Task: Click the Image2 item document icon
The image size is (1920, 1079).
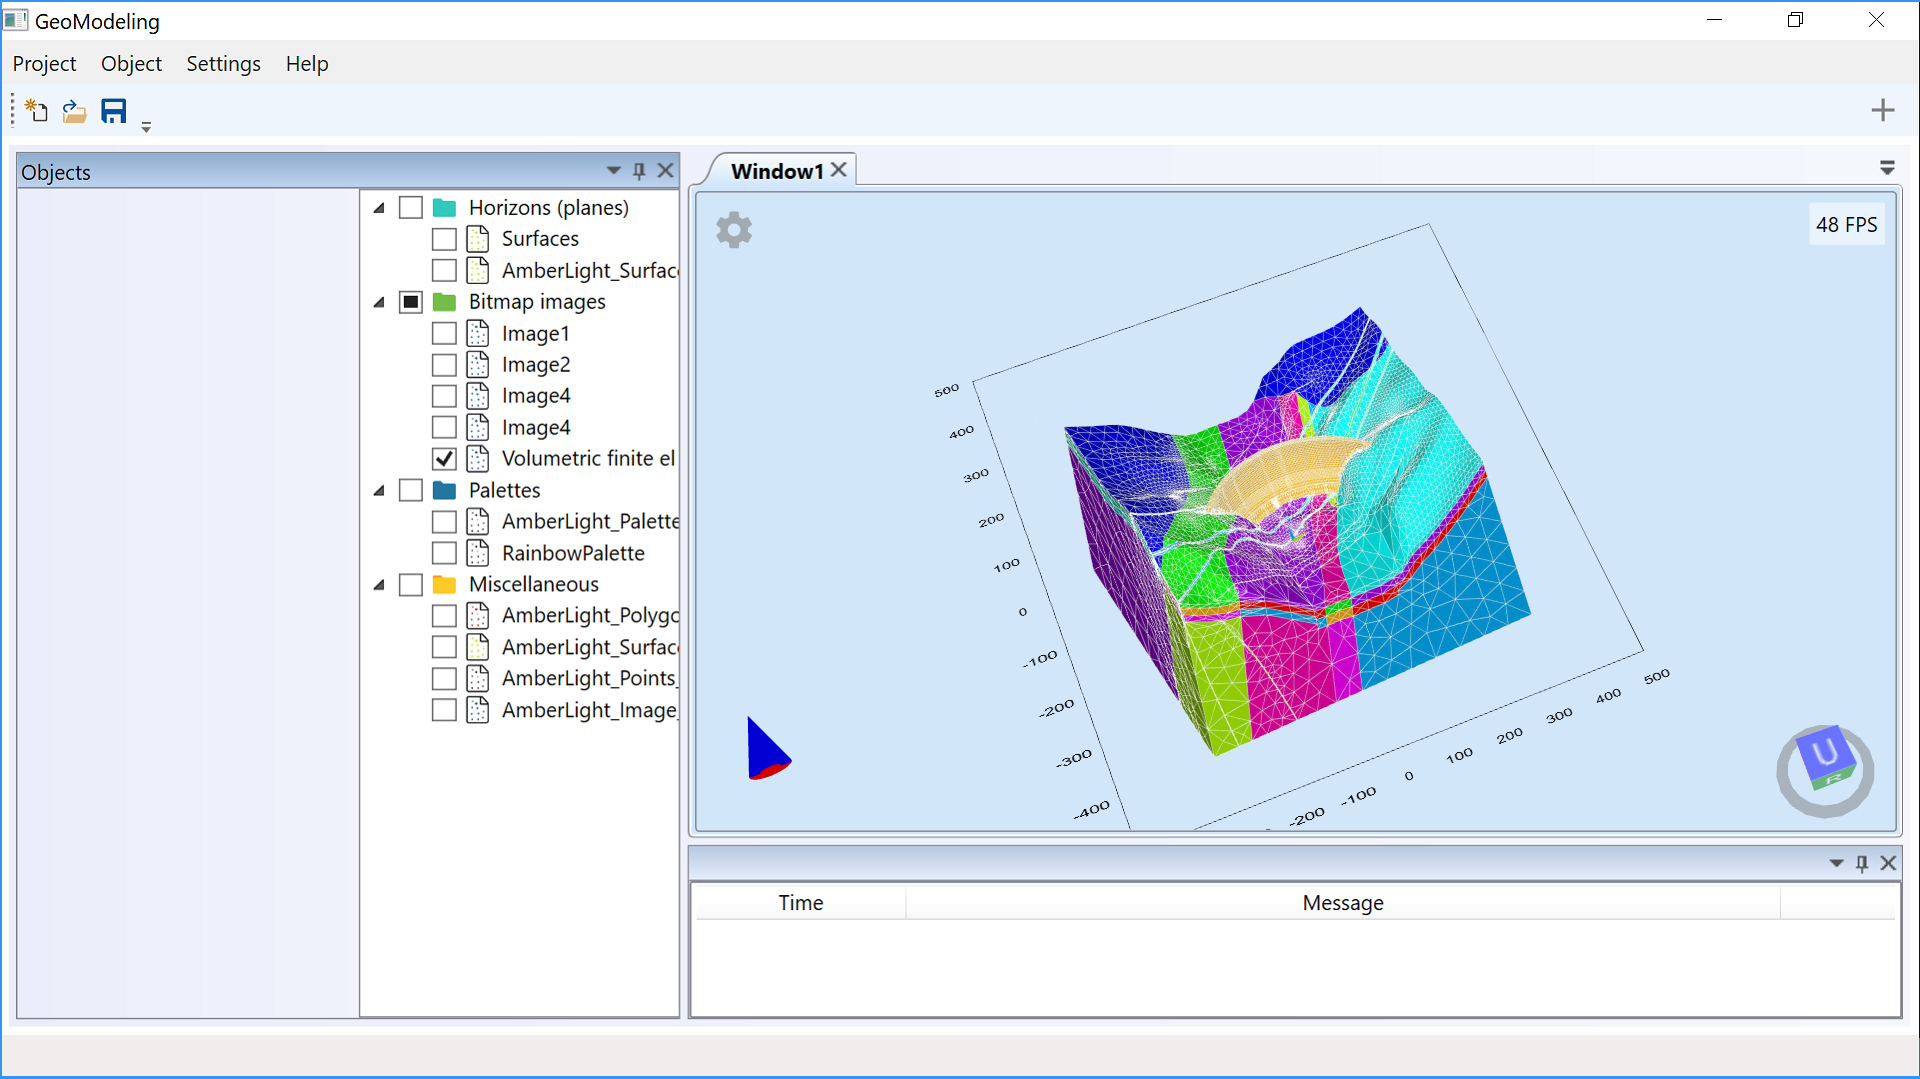Action: [x=478, y=365]
